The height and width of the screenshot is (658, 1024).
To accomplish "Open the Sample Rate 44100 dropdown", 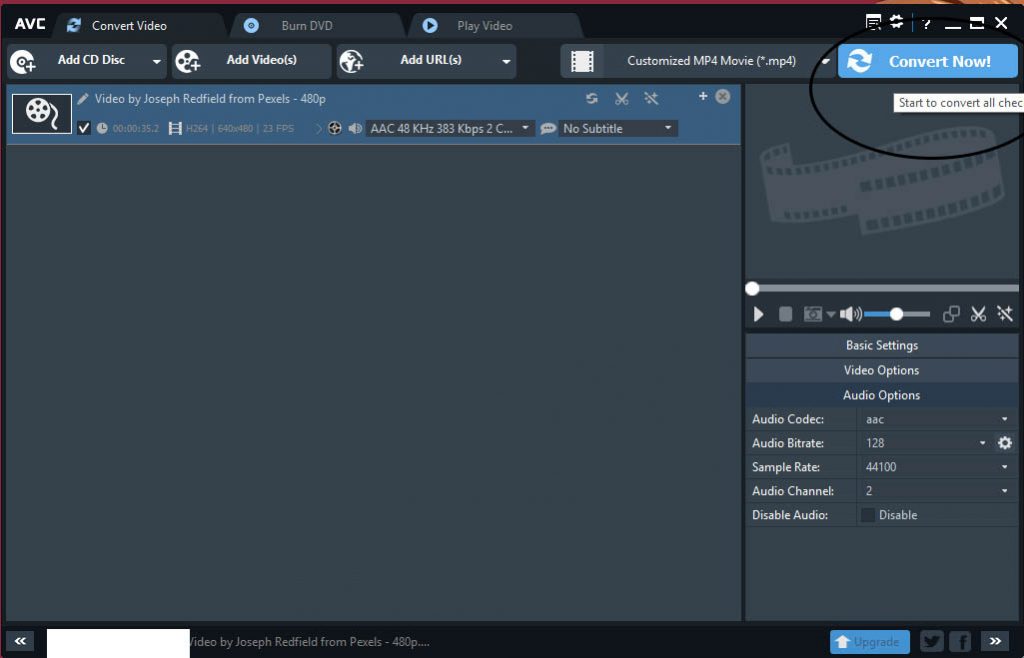I will (x=936, y=467).
